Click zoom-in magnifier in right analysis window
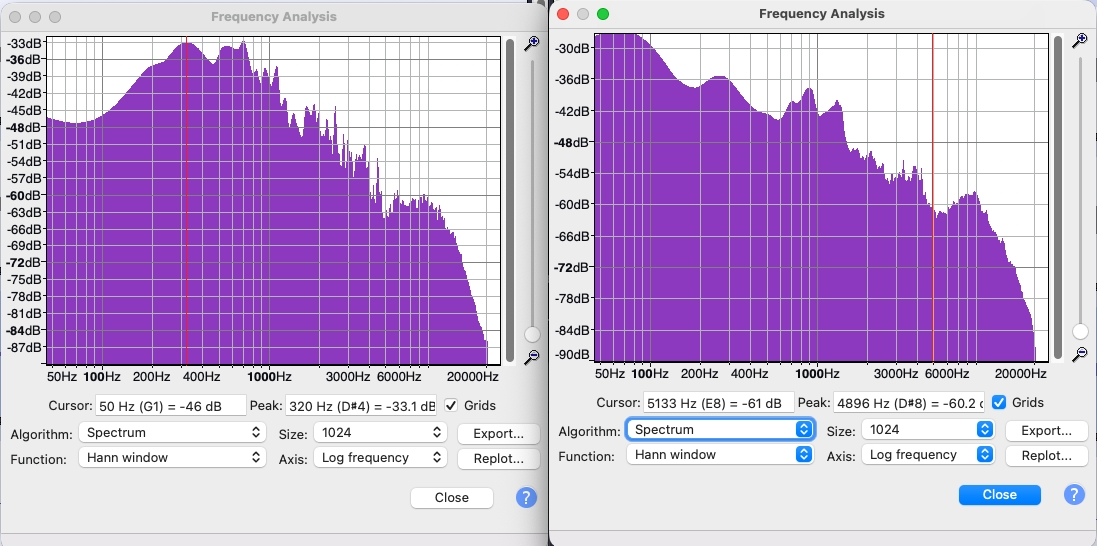Screen dimensions: 1097x546 point(1079,40)
